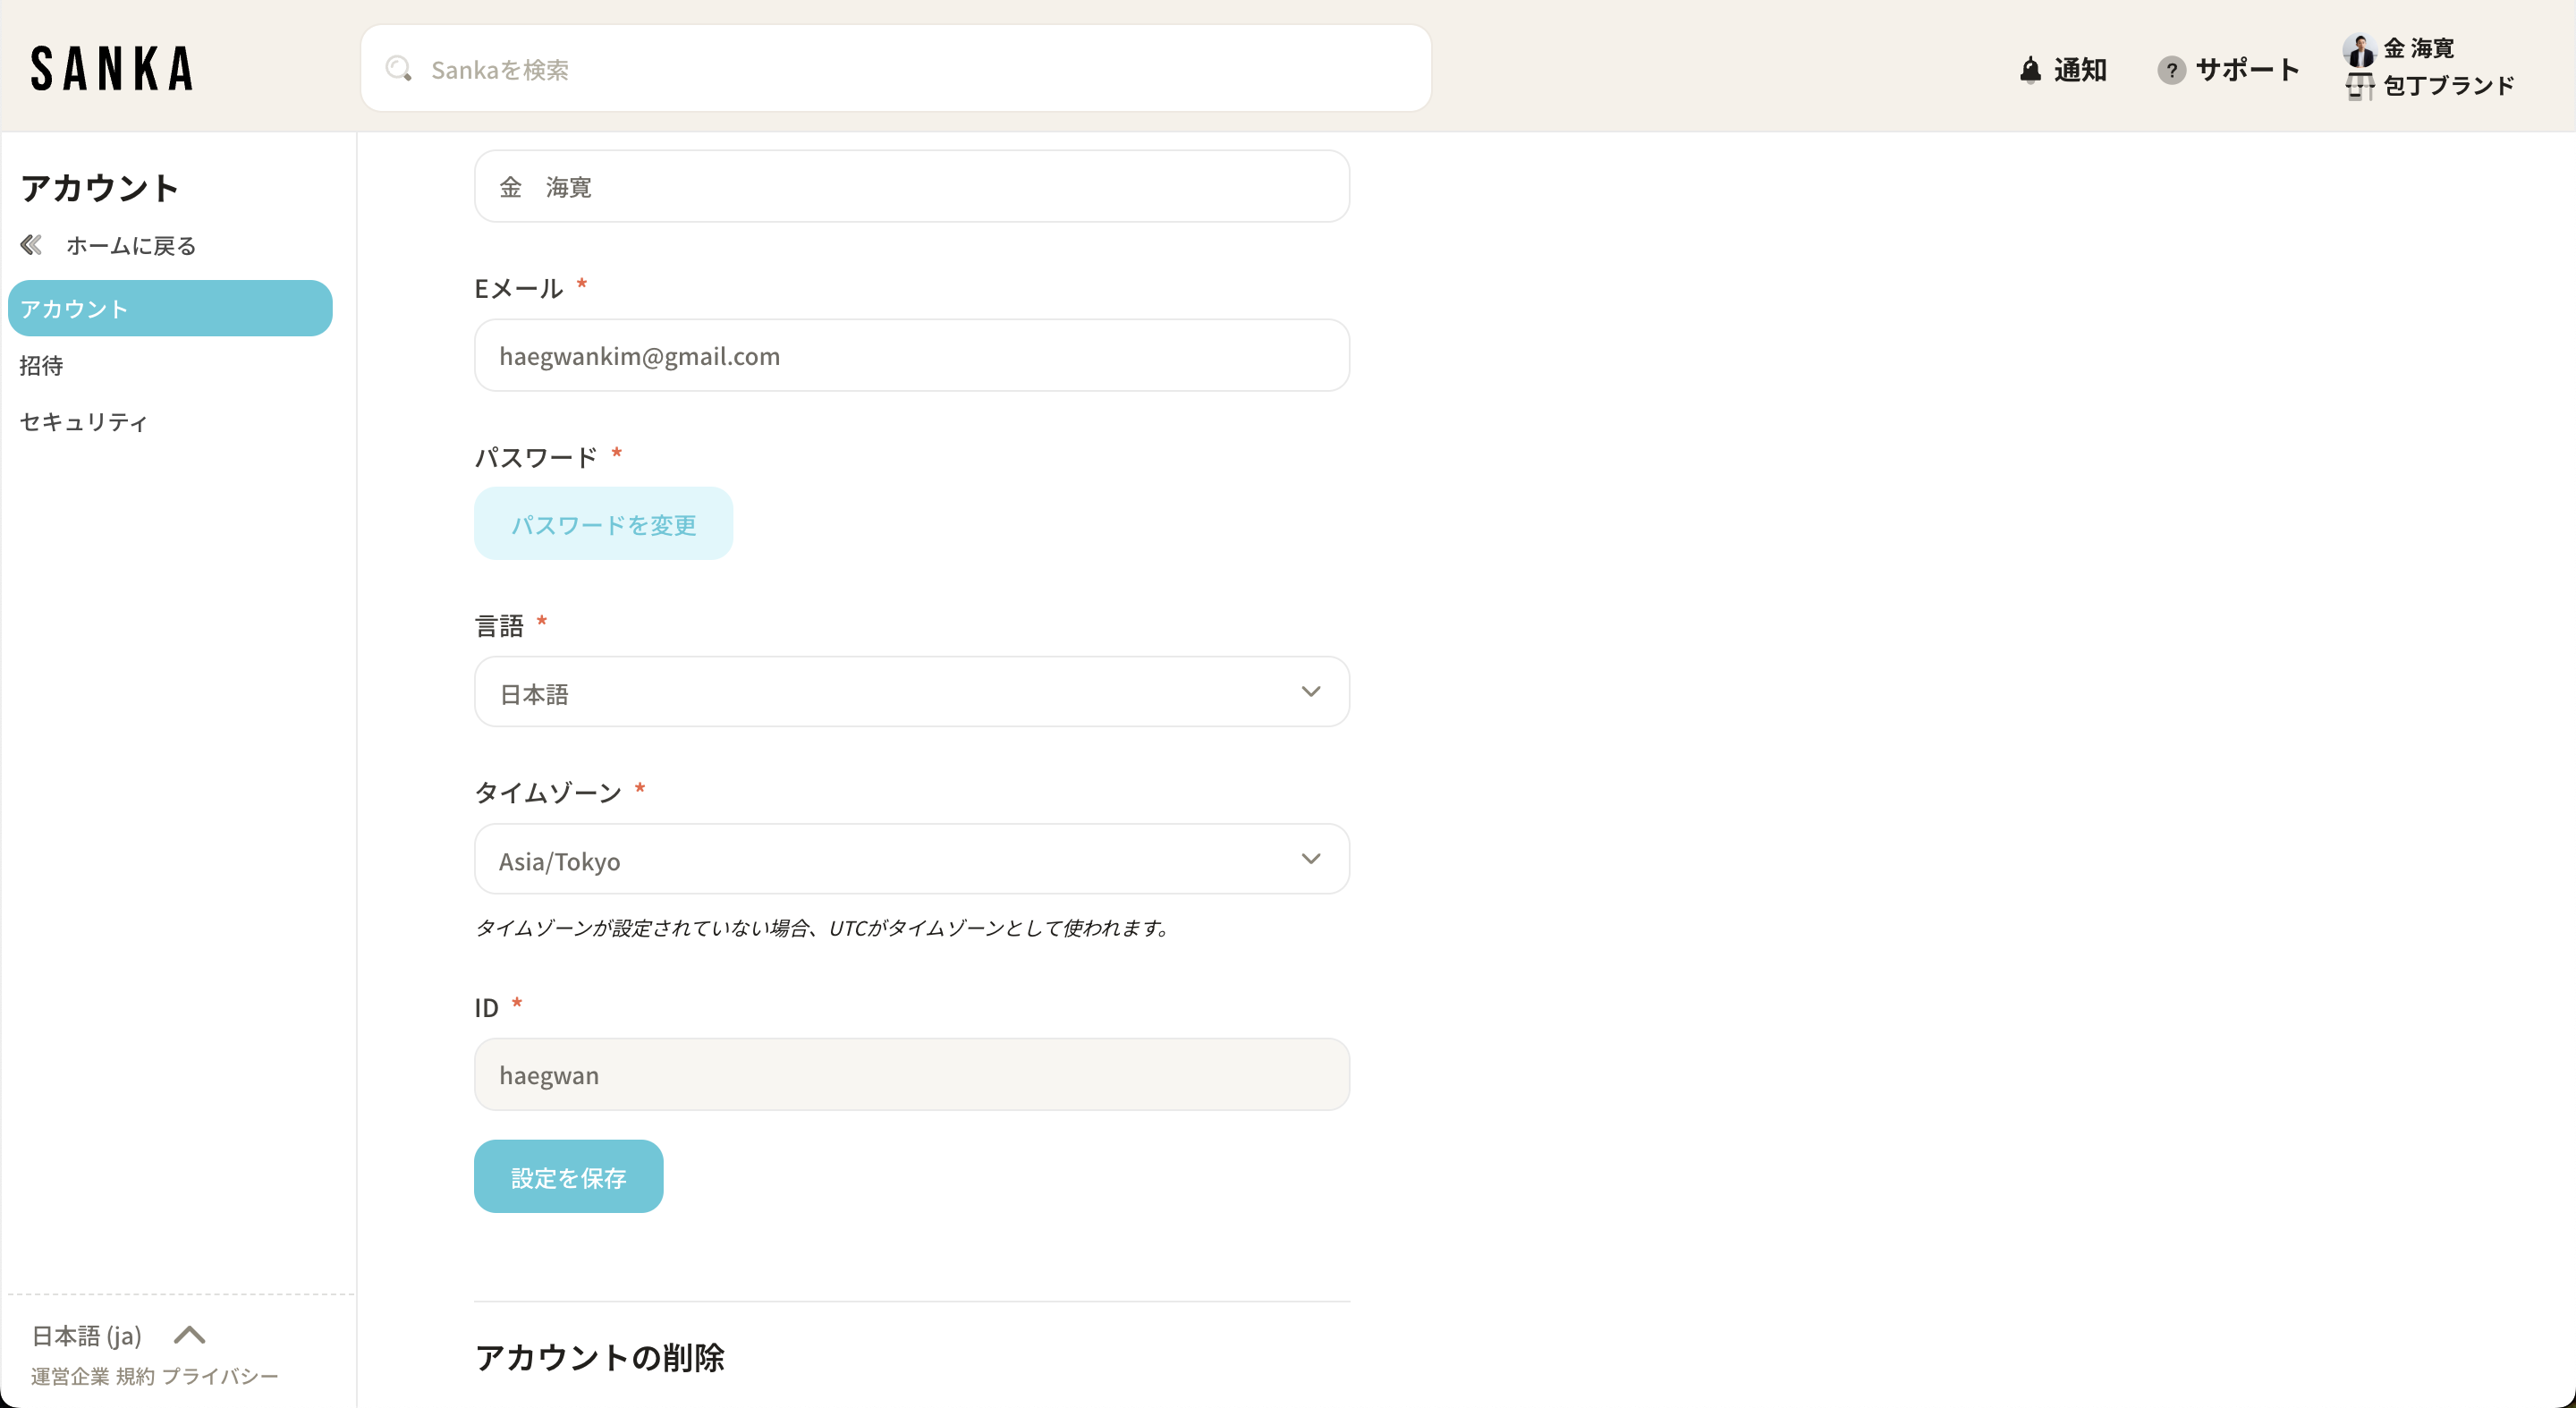Click the support question mark icon

pyautogui.click(x=2171, y=70)
